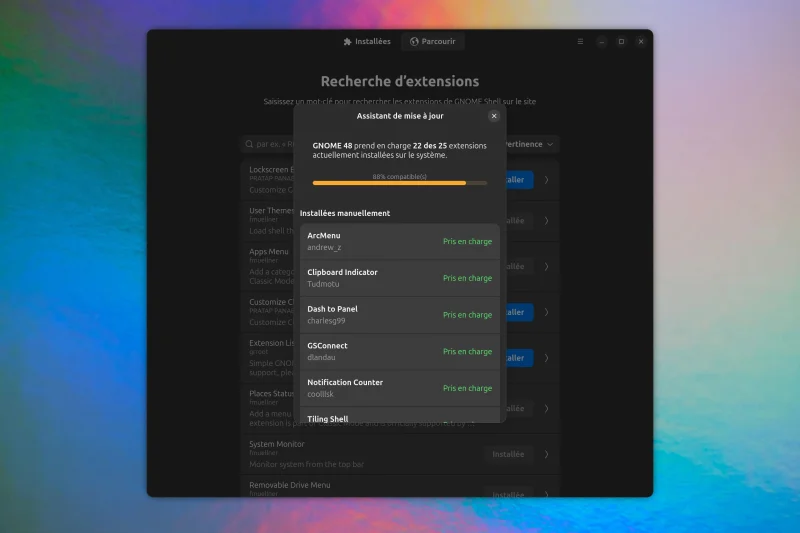This screenshot has height=533, width=800.
Task: Click the puzzle icon on Installées tab
Action: tap(347, 41)
